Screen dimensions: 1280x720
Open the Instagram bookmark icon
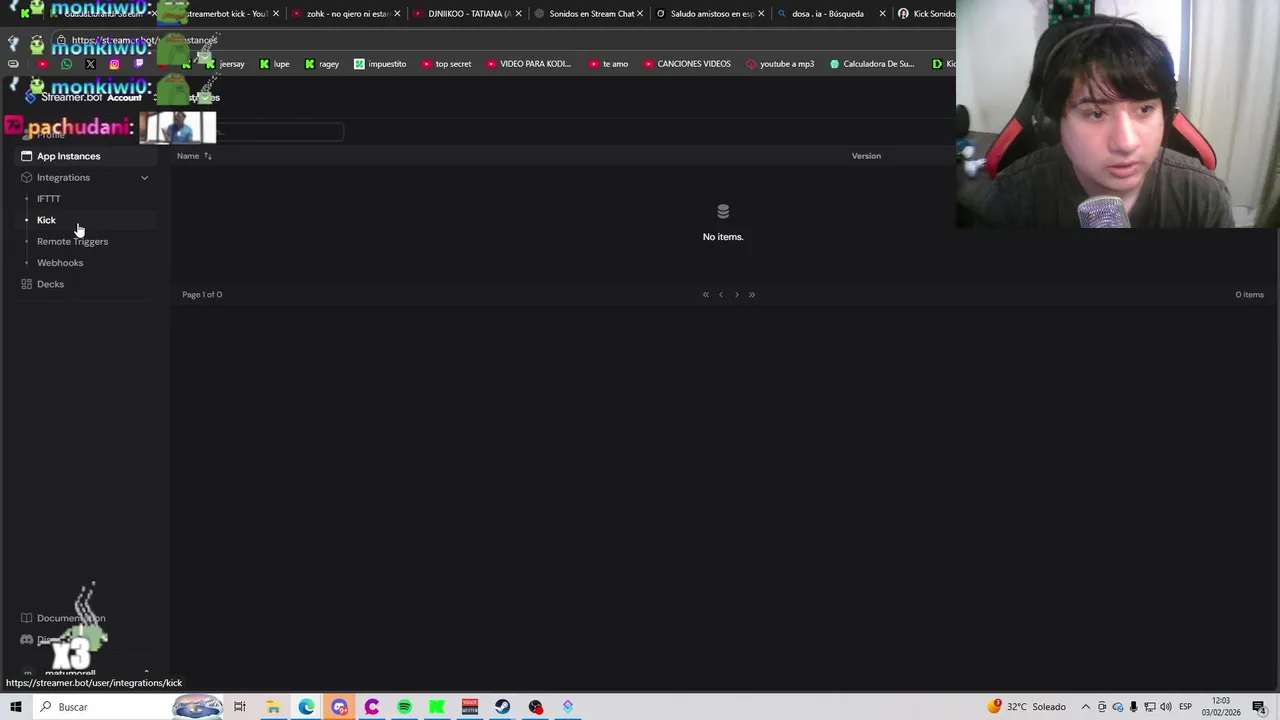point(114,64)
